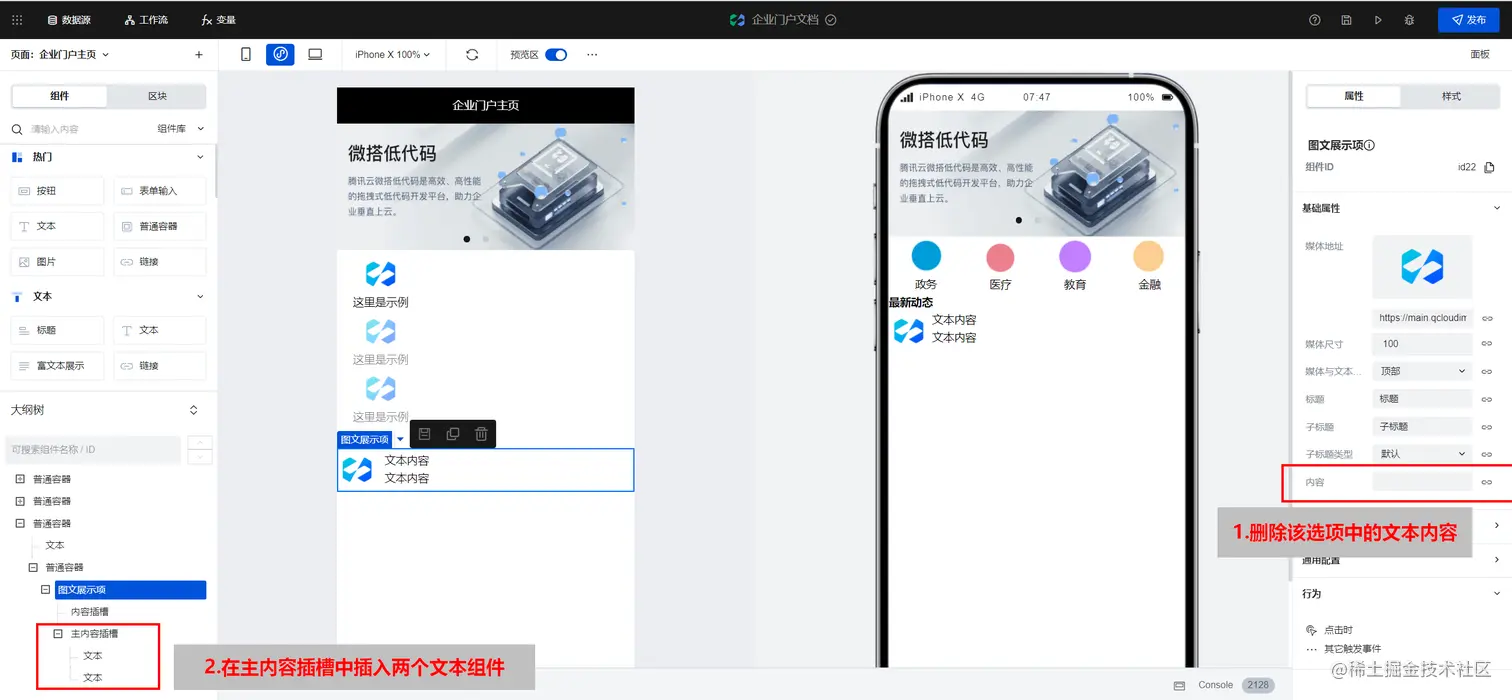The height and width of the screenshot is (700, 1512).
Task: Click the delete trash icon on component toolbar
Action: pos(481,434)
